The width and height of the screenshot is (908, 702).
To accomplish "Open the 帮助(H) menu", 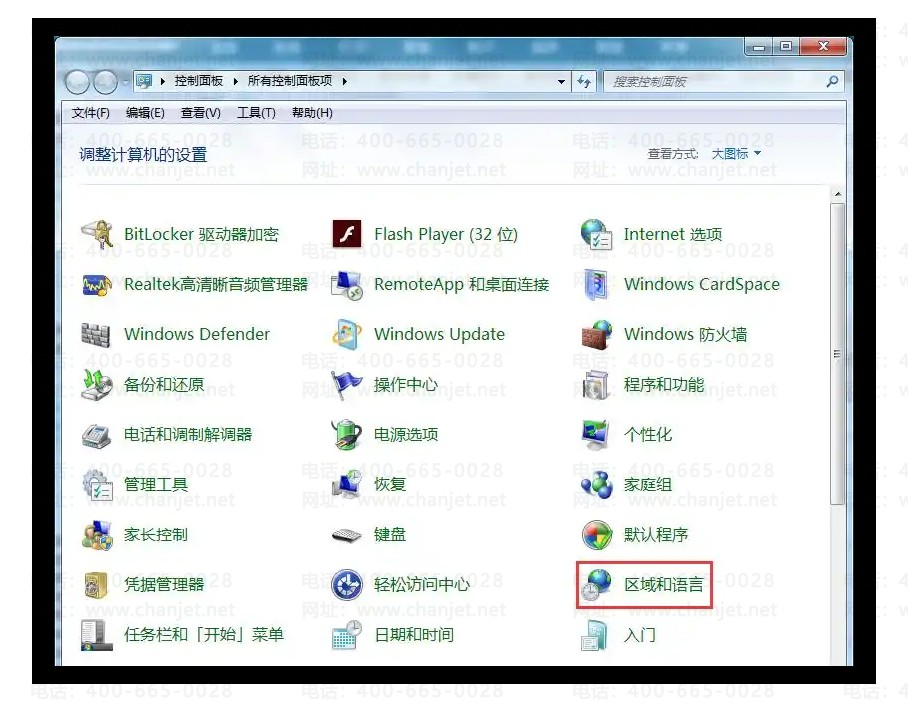I will pyautogui.click(x=312, y=113).
